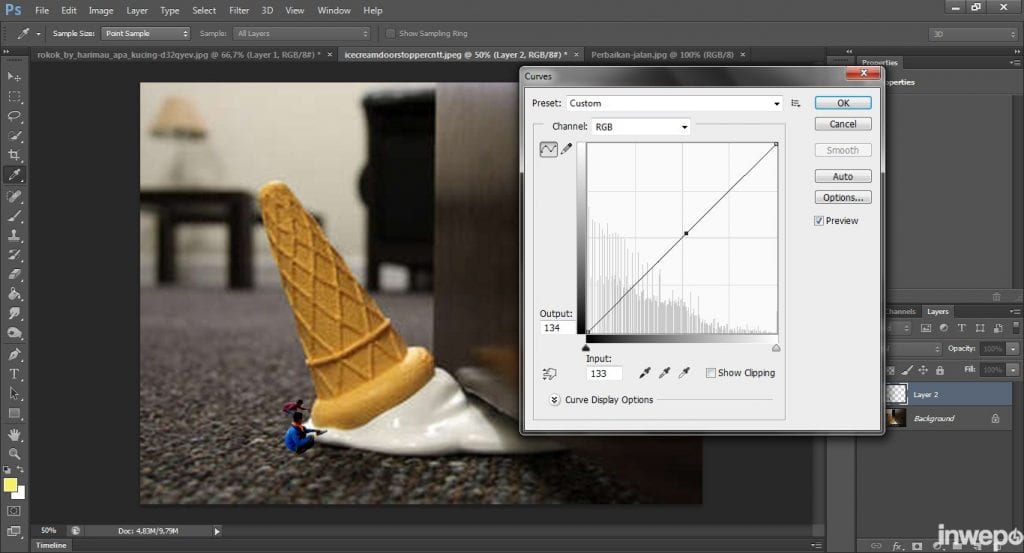This screenshot has width=1024, height=553.
Task: Select the black point eyedropper in Curves
Action: (x=645, y=373)
